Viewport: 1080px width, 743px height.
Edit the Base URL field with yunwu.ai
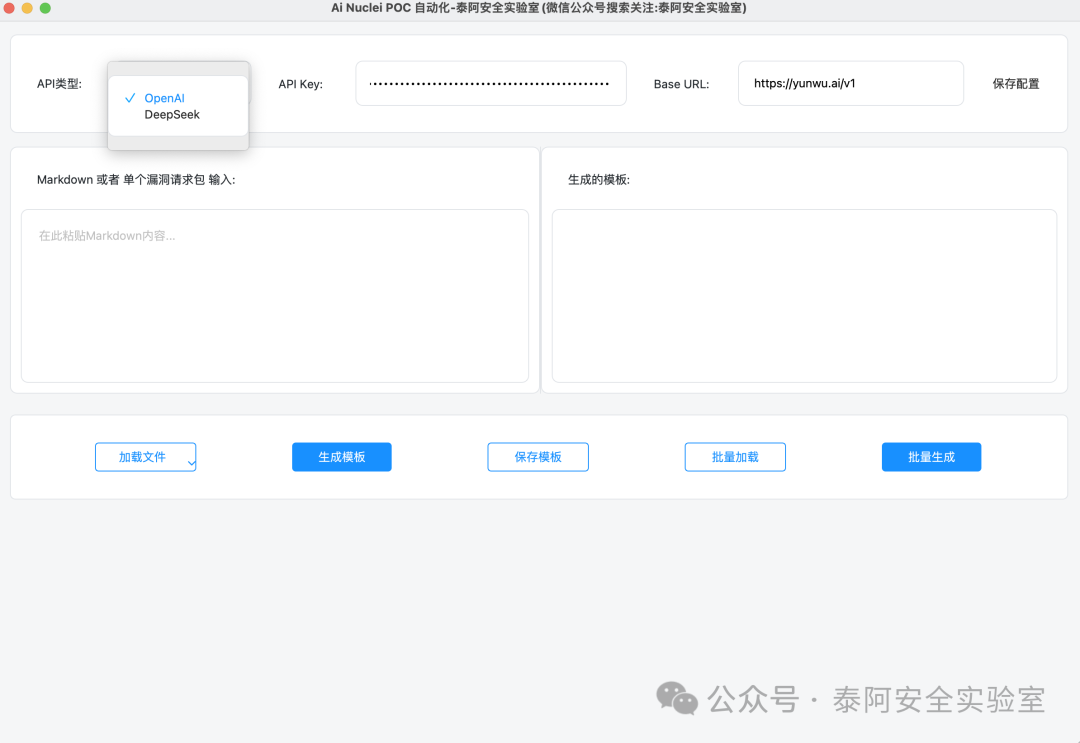[x=851, y=83]
